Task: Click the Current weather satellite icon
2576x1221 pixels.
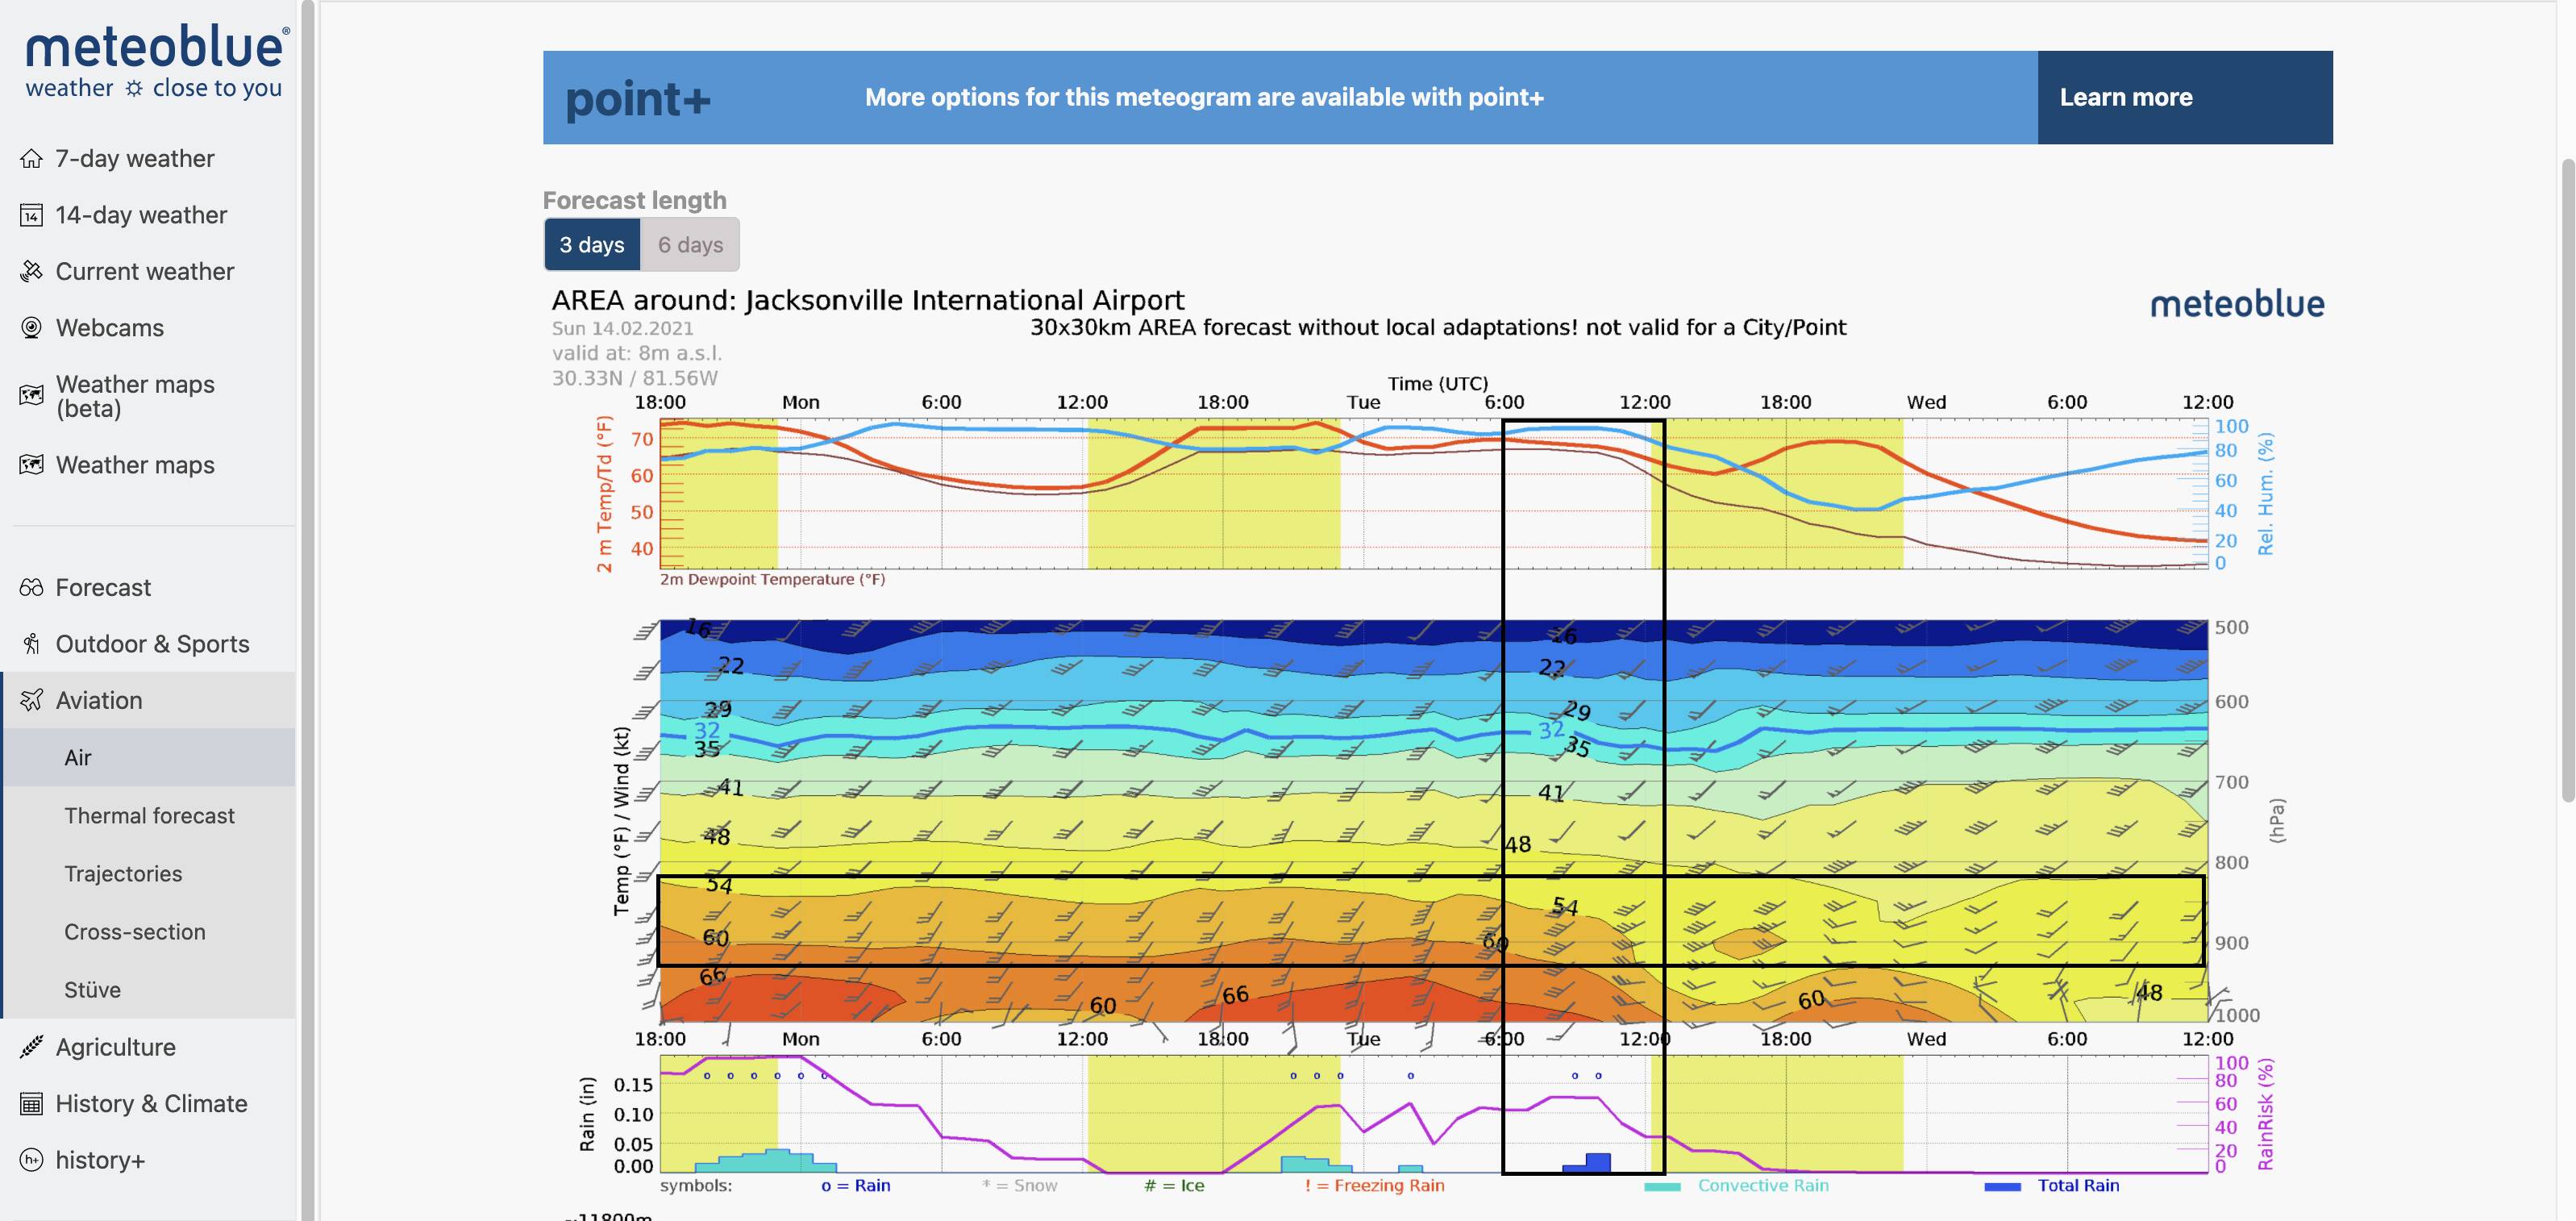Action: click(x=31, y=271)
